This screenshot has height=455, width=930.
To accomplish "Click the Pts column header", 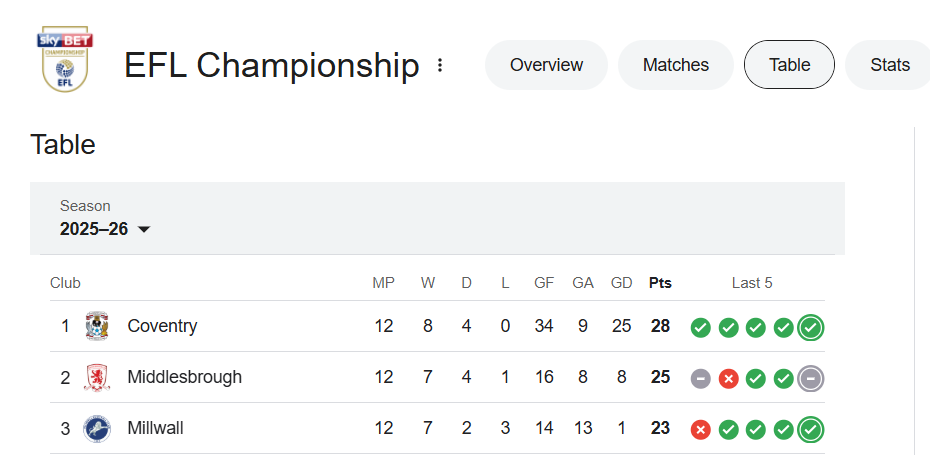I will click(x=660, y=283).
